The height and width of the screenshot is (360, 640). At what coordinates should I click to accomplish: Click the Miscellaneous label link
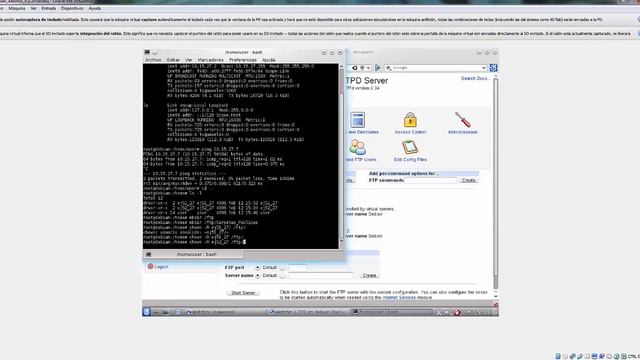pos(462,132)
